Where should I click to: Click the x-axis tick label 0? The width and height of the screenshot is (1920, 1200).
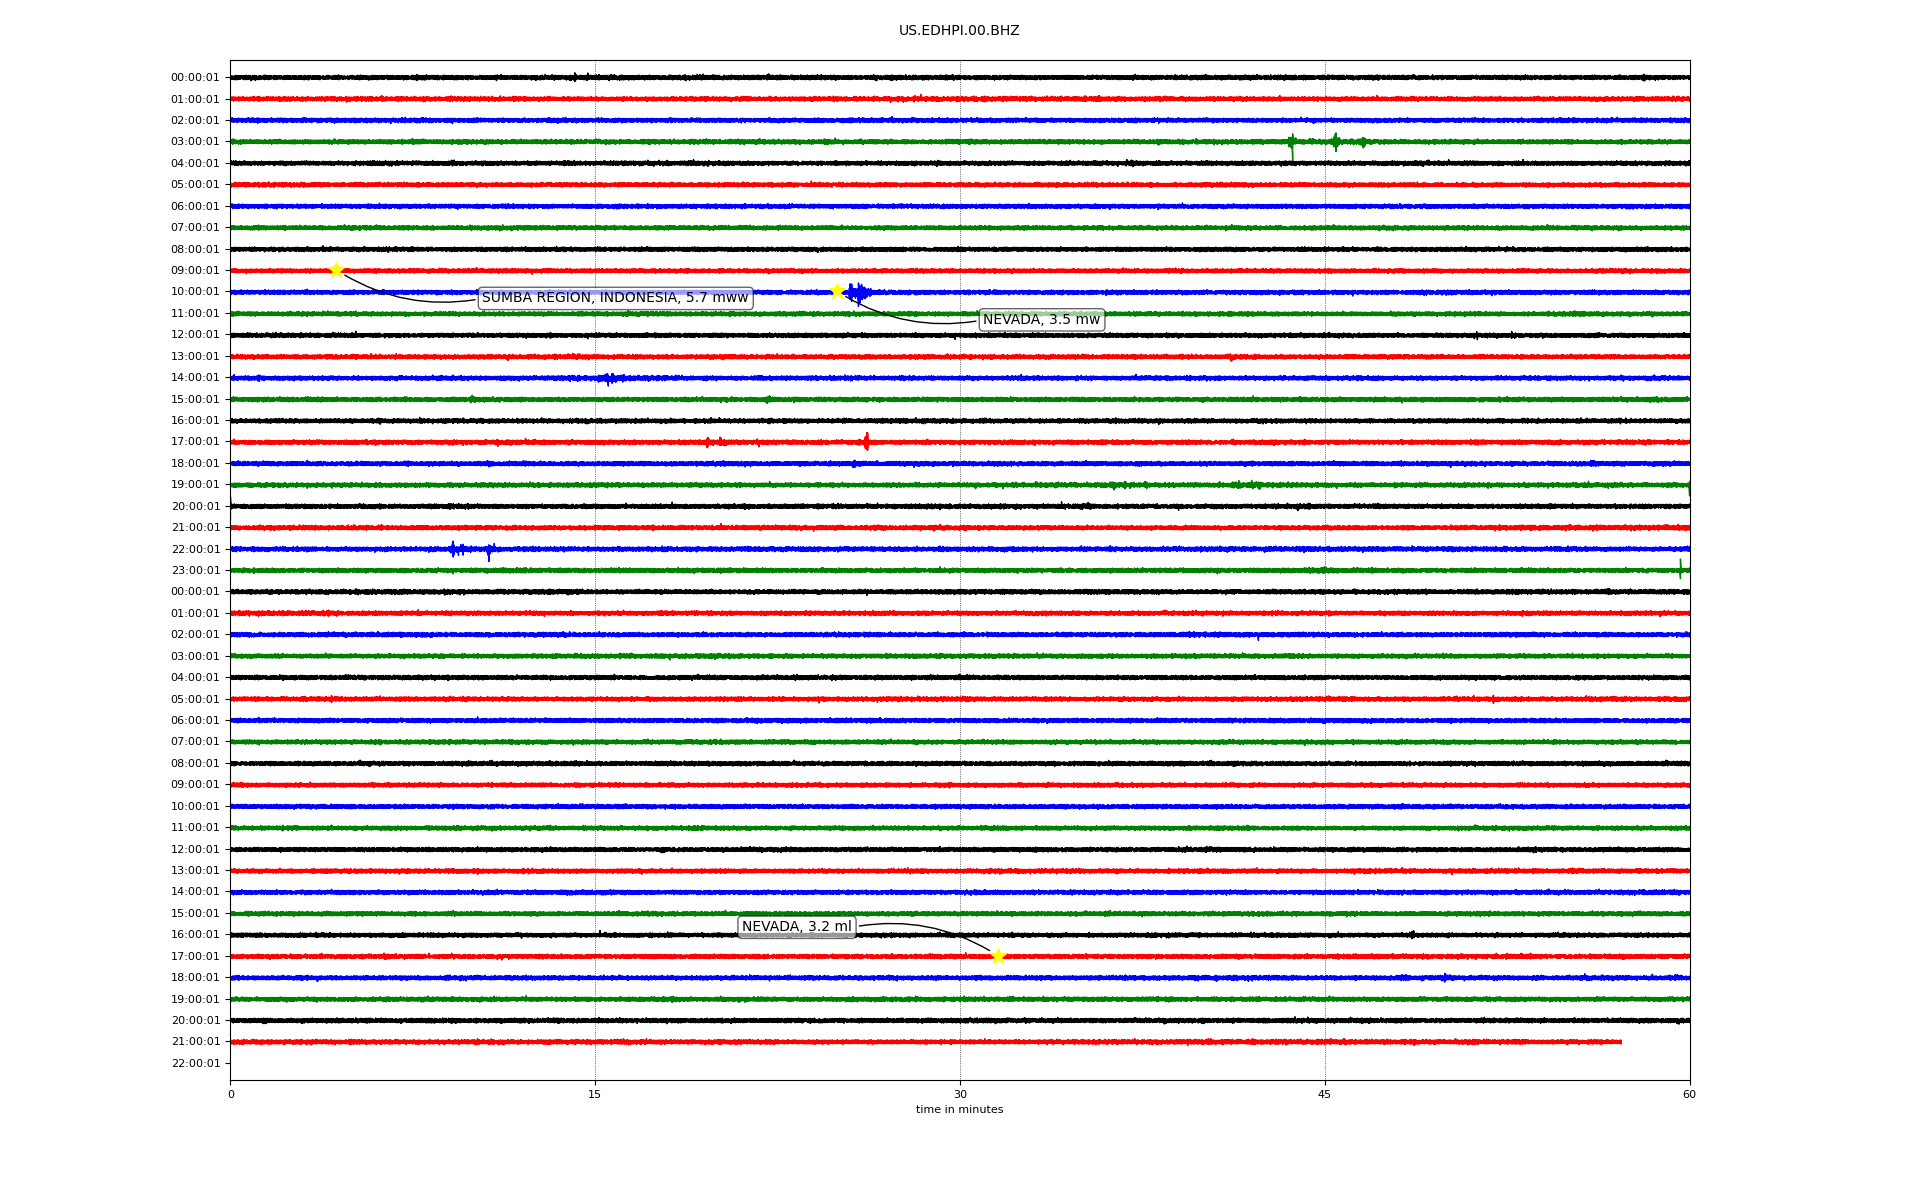click(x=231, y=1094)
